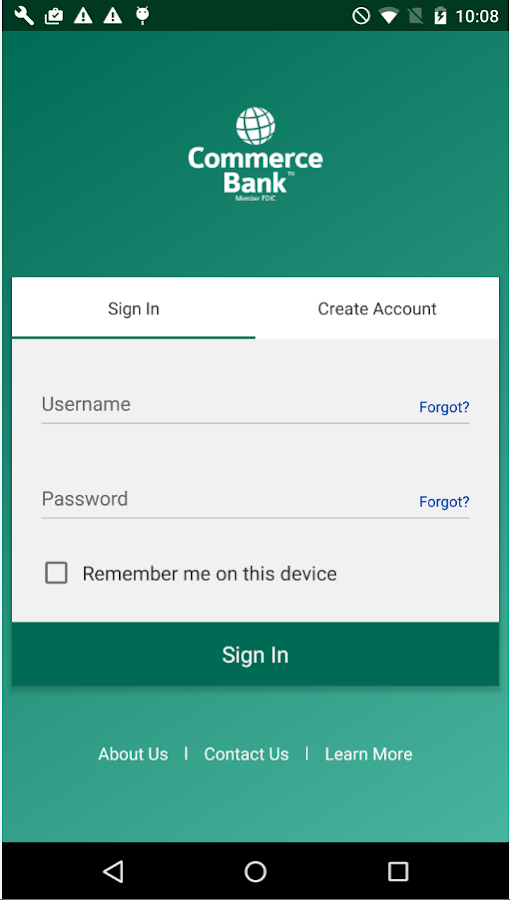Open the Learn More link
The width and height of the screenshot is (510, 900).
click(368, 754)
